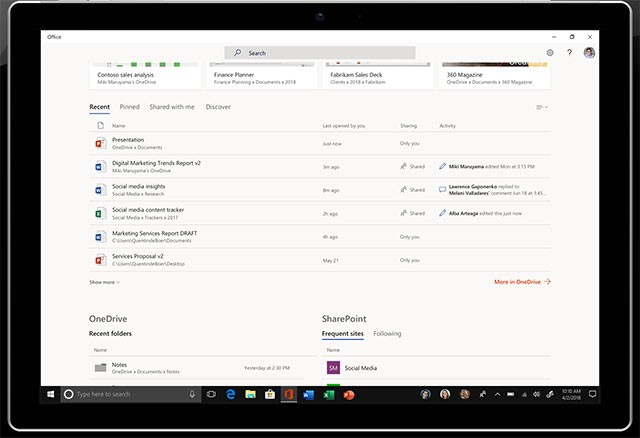
Task: Open Digital Marketing Trends Report v2
Action: [x=156, y=162]
